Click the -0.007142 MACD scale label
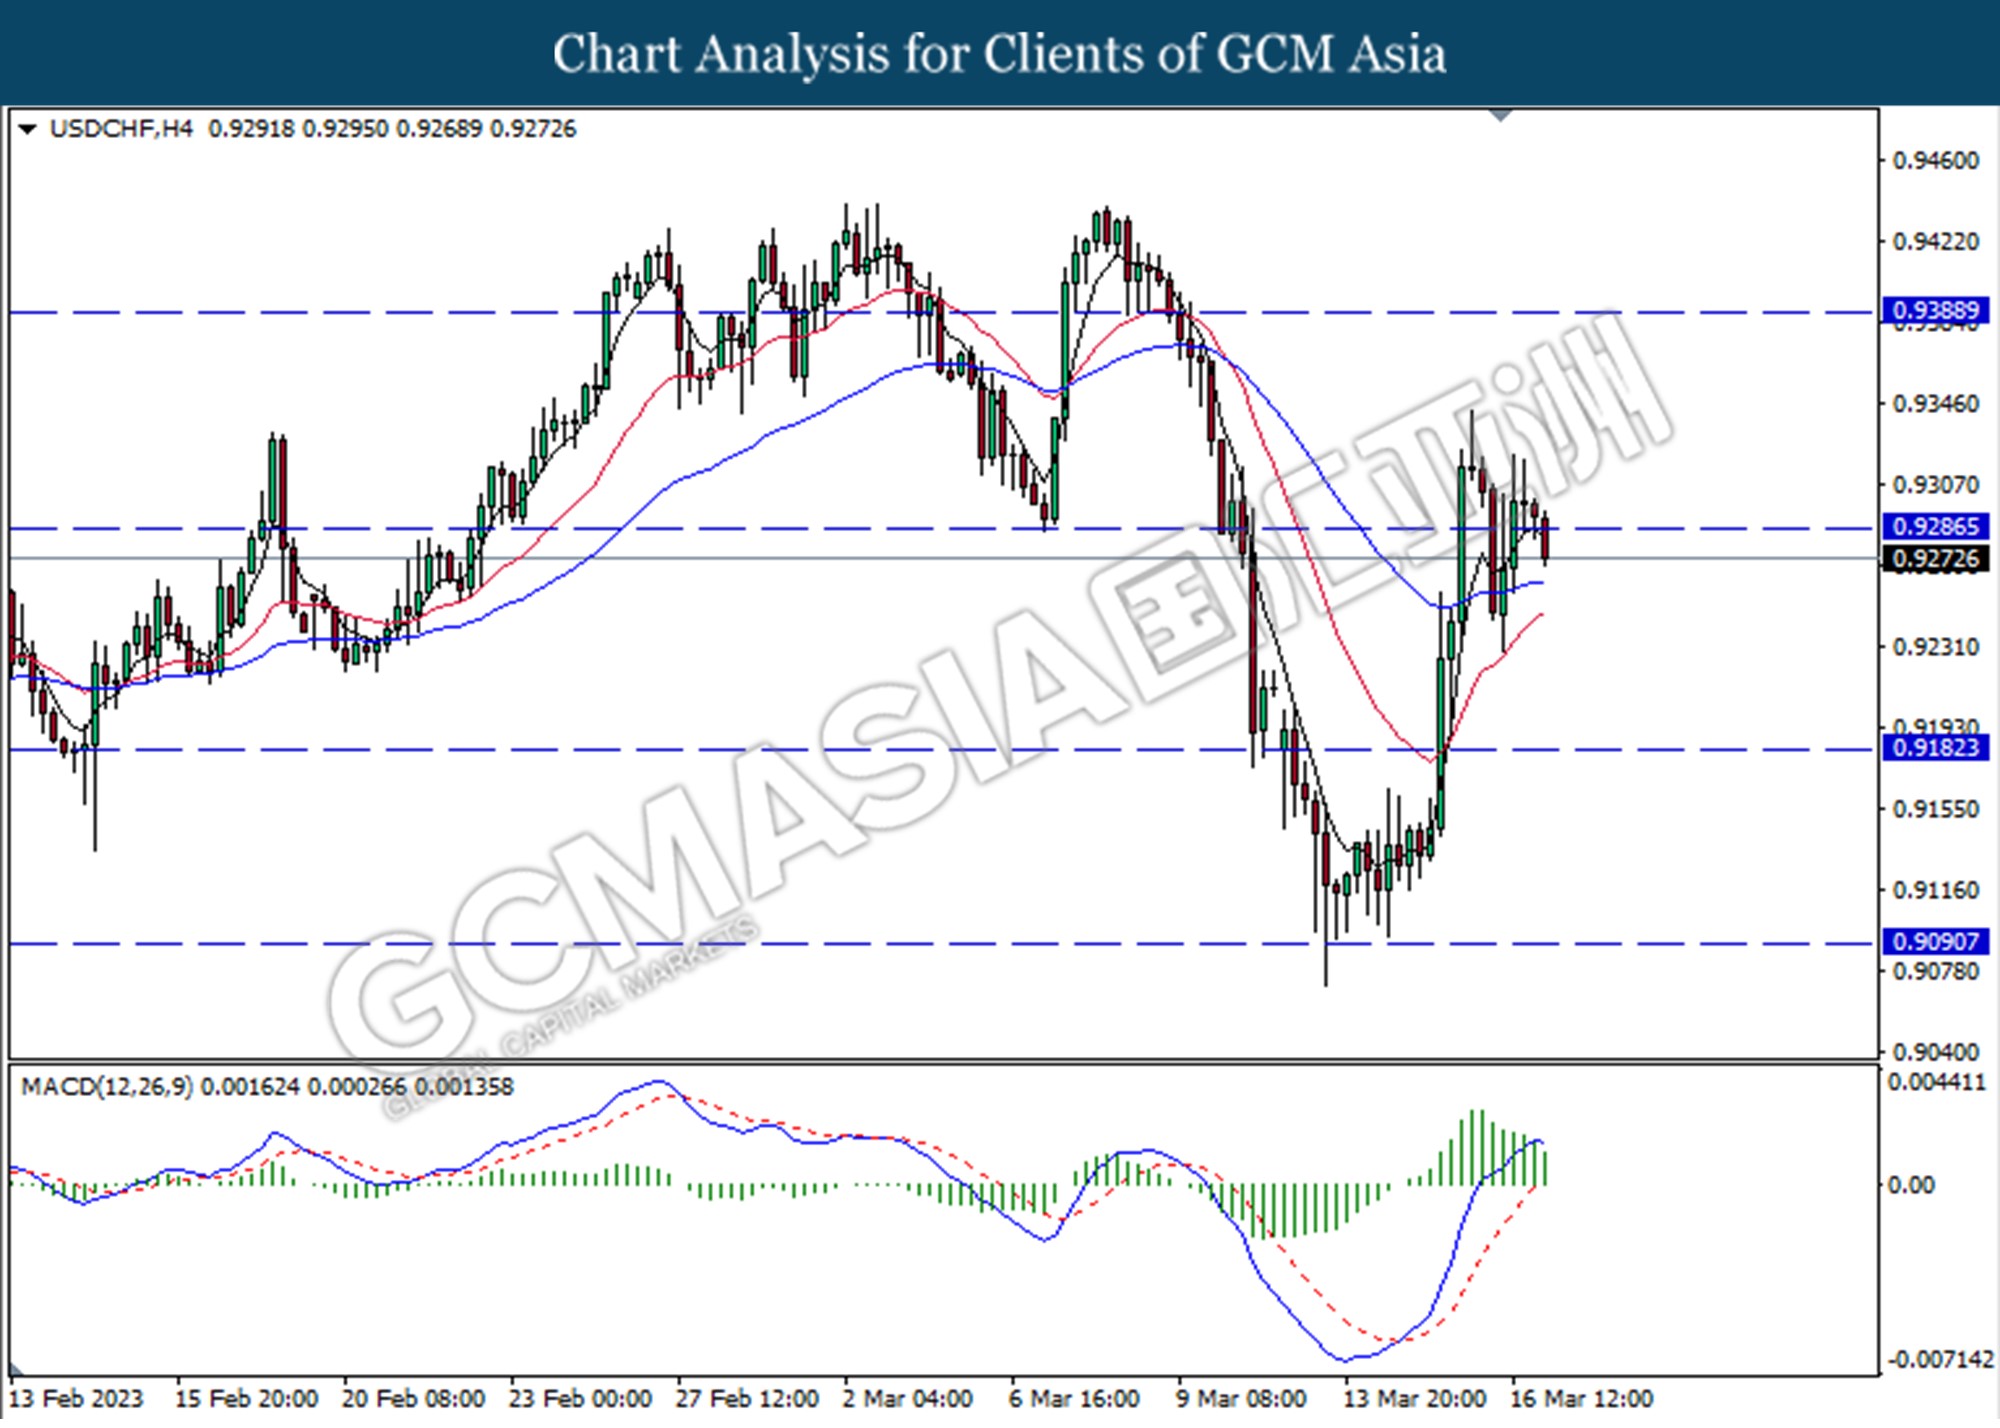Screen dimensions: 2000x1428 (x=1939, y=1360)
